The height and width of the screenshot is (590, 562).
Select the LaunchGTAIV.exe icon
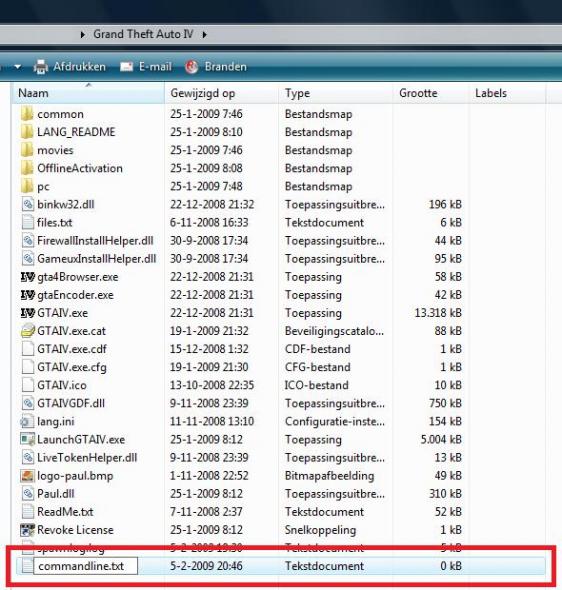tap(27, 439)
